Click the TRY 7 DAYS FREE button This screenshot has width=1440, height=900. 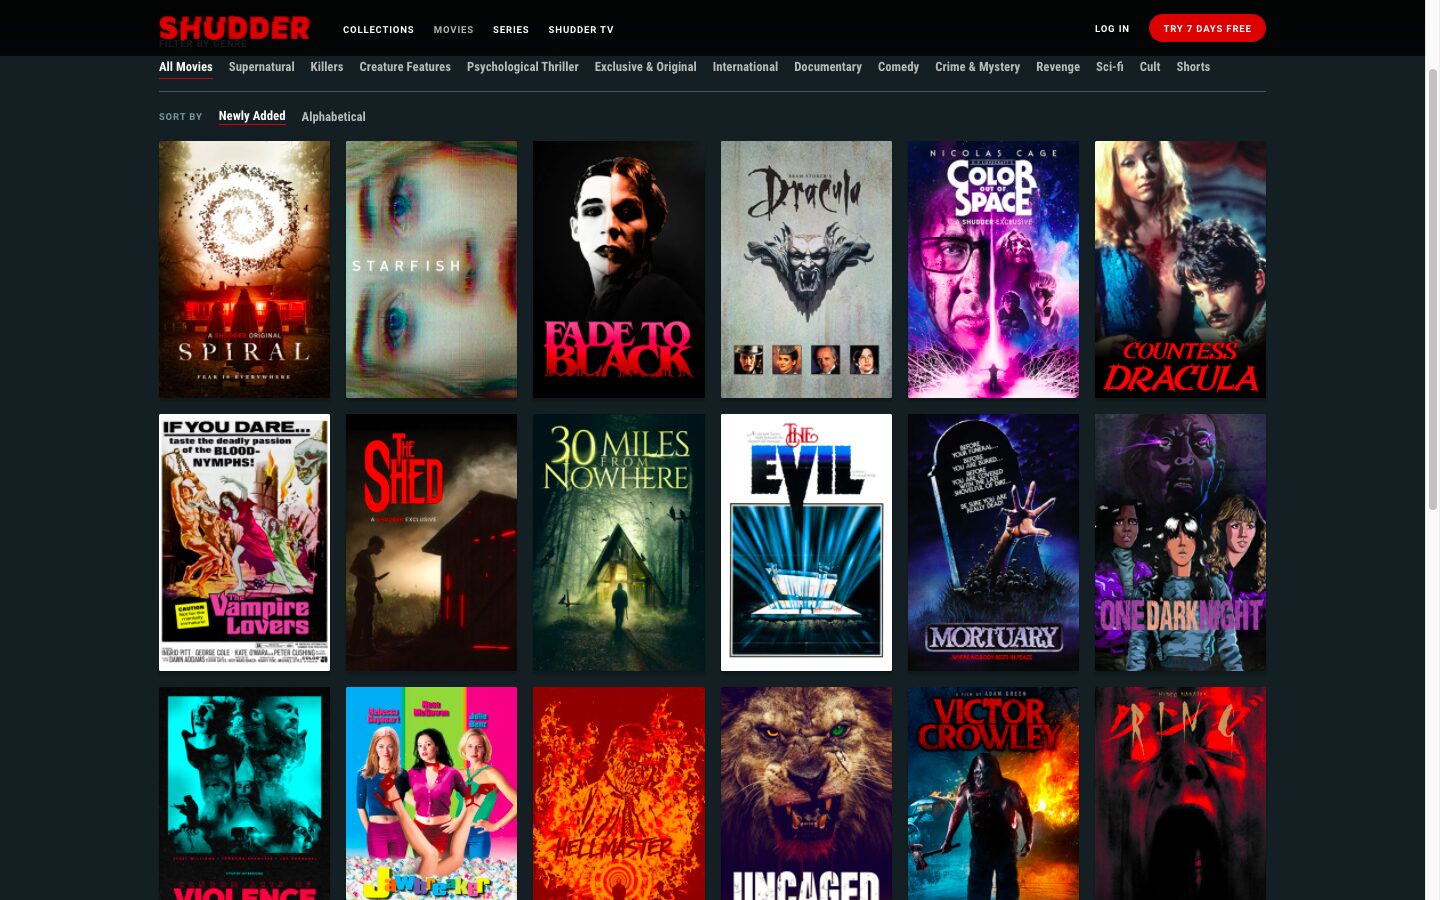pos(1207,28)
